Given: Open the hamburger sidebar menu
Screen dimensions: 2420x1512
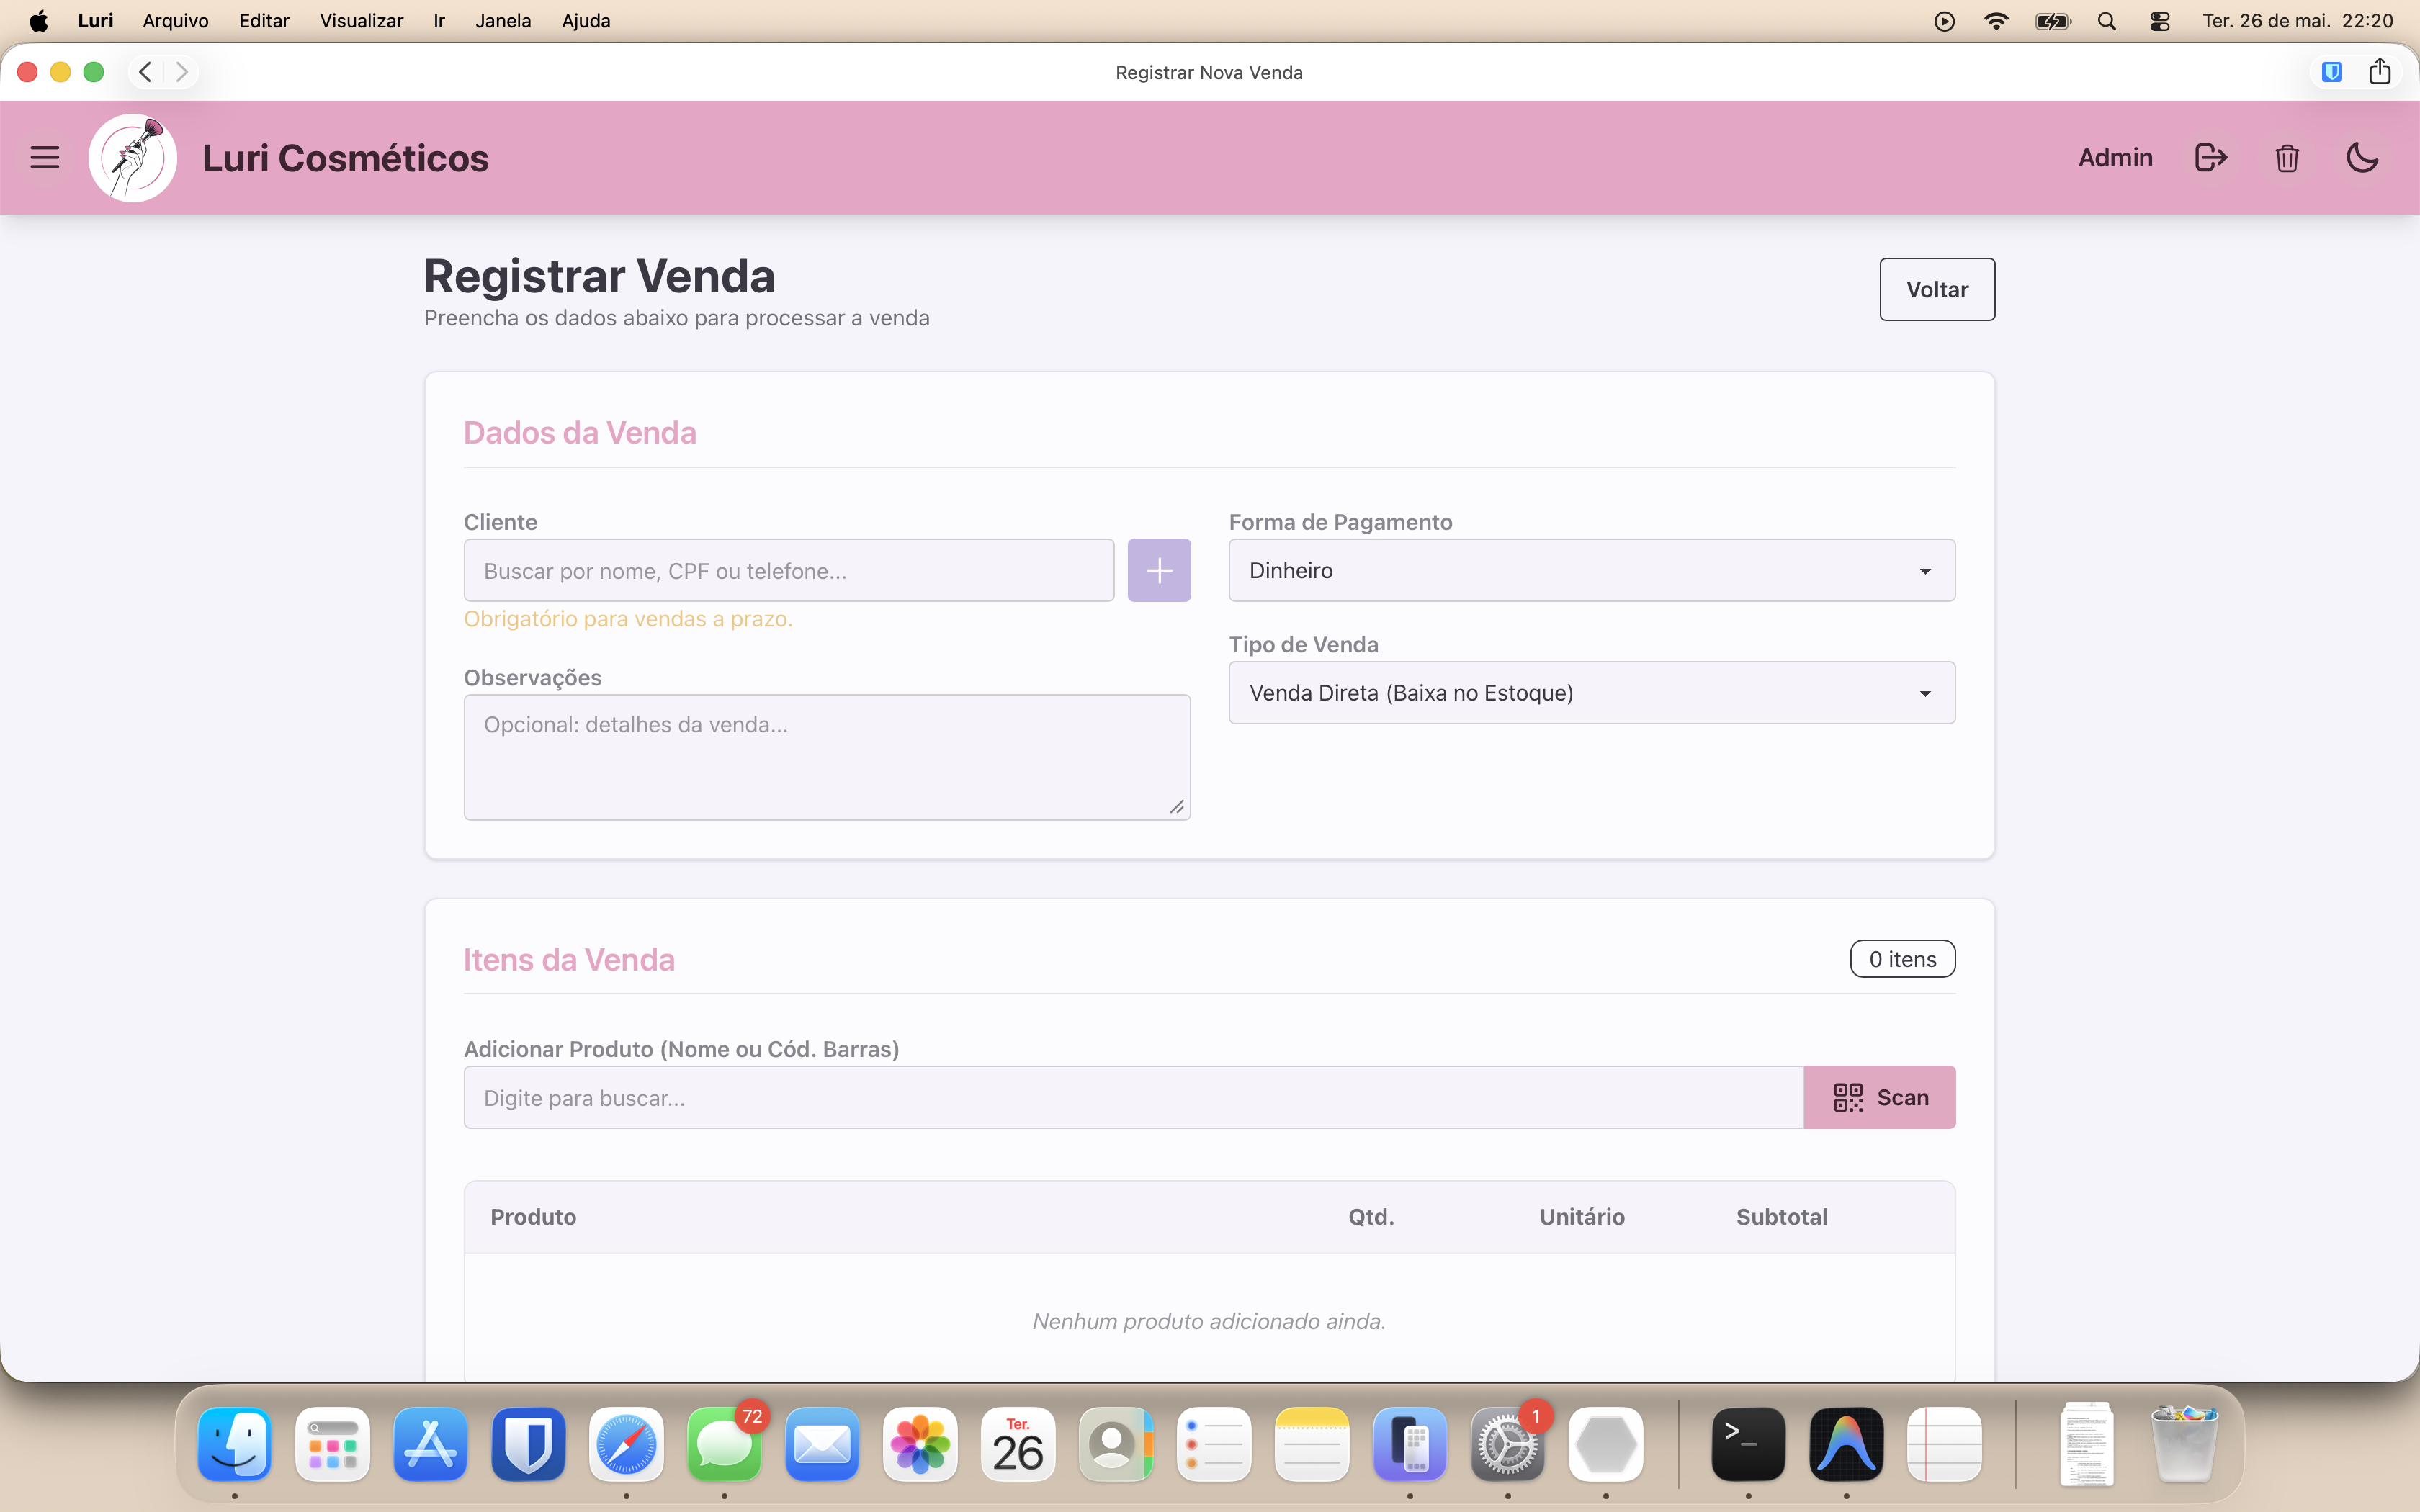Looking at the screenshot, I should pyautogui.click(x=45, y=157).
